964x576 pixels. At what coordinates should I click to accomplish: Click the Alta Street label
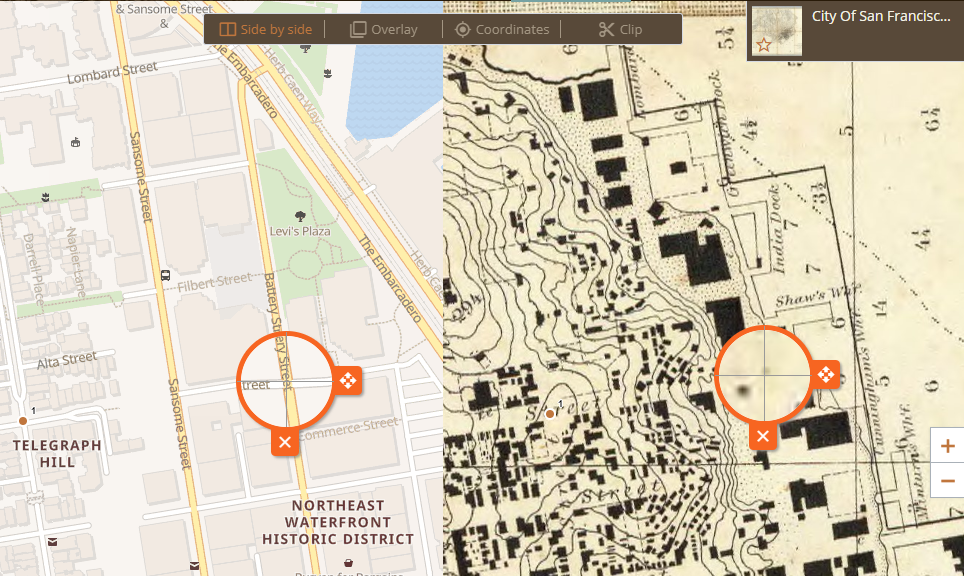point(67,360)
